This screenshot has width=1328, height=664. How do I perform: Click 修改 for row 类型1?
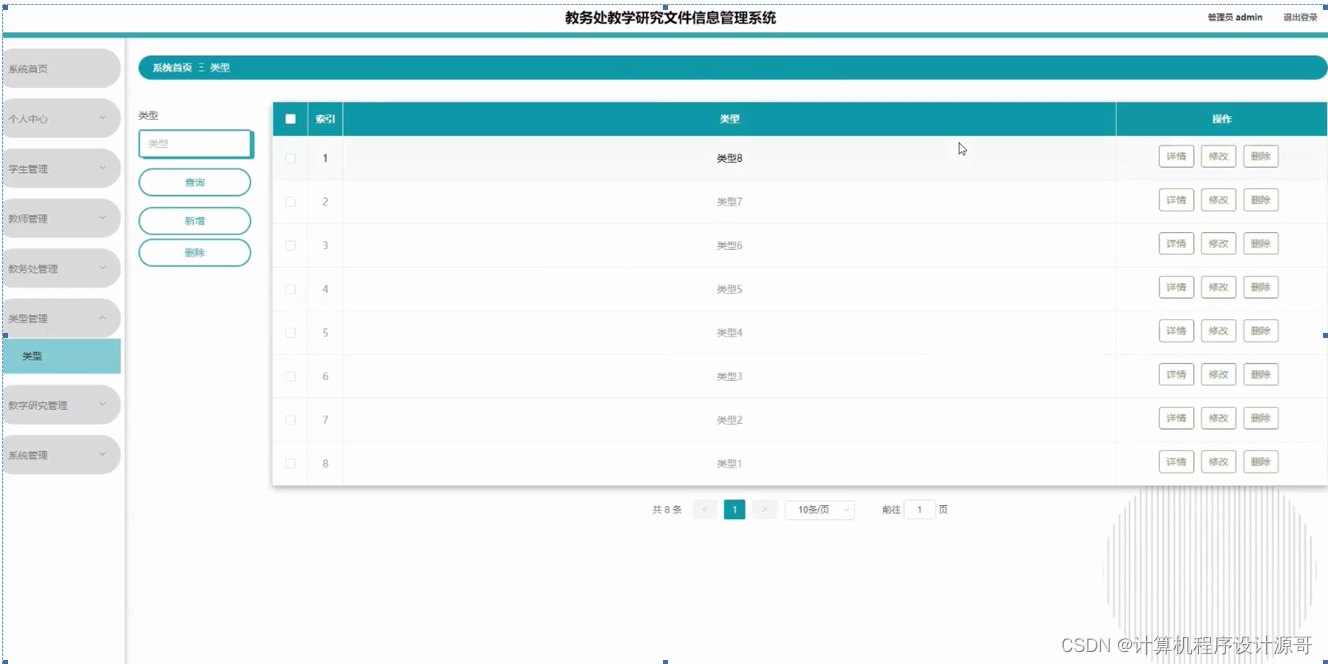[x=1218, y=462]
